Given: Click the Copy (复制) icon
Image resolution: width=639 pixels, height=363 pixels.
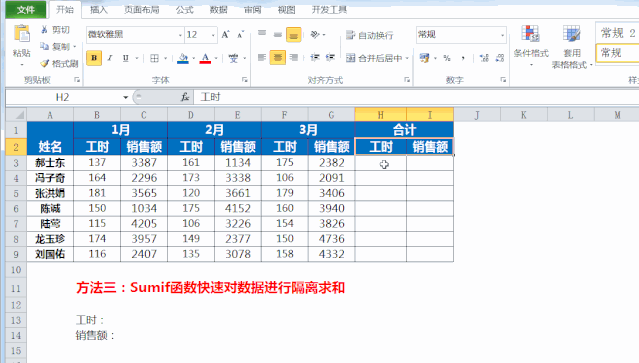Looking at the screenshot, I should 44,46.
